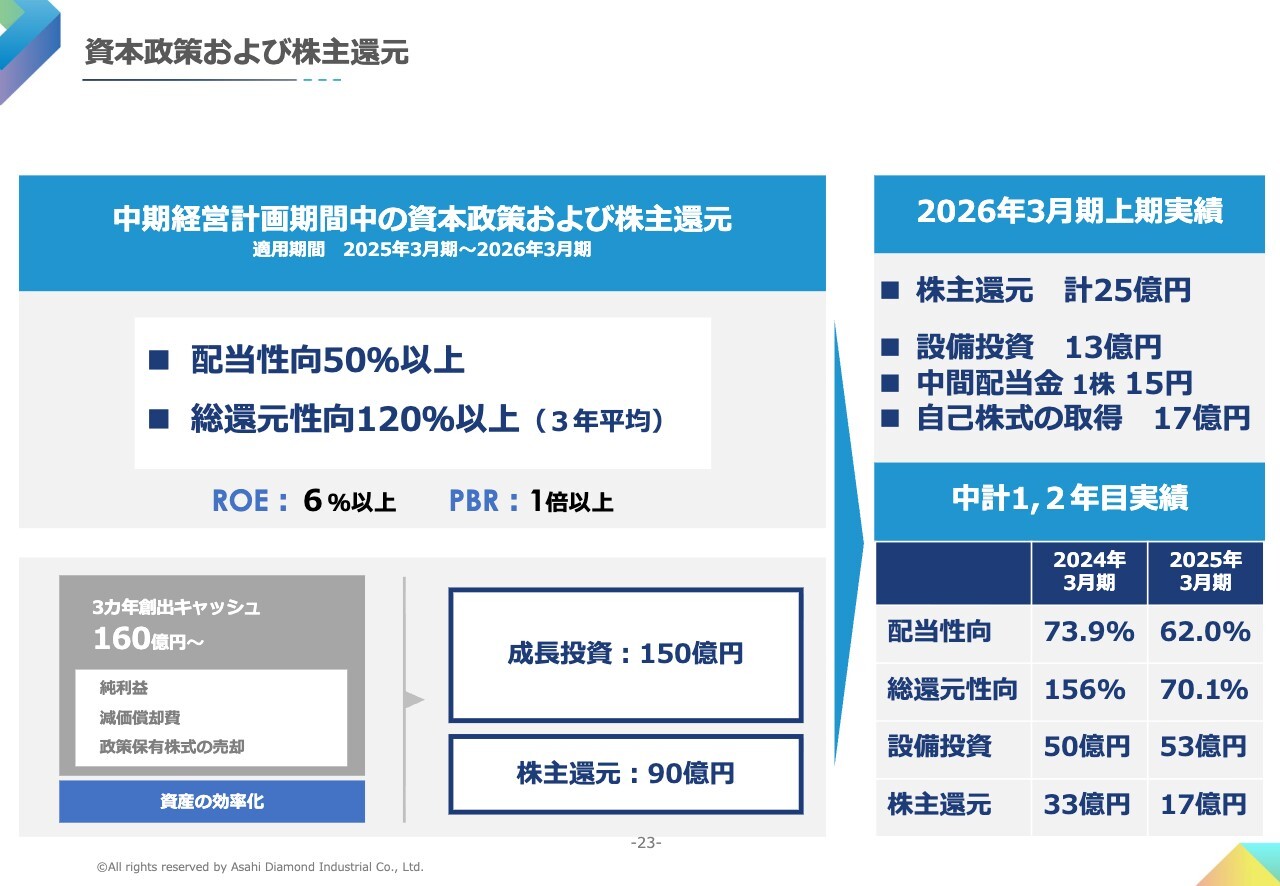Screen dimensions: 1280x886
Task: Click the 中計1,2年目実績 header
Action: (x=1069, y=500)
